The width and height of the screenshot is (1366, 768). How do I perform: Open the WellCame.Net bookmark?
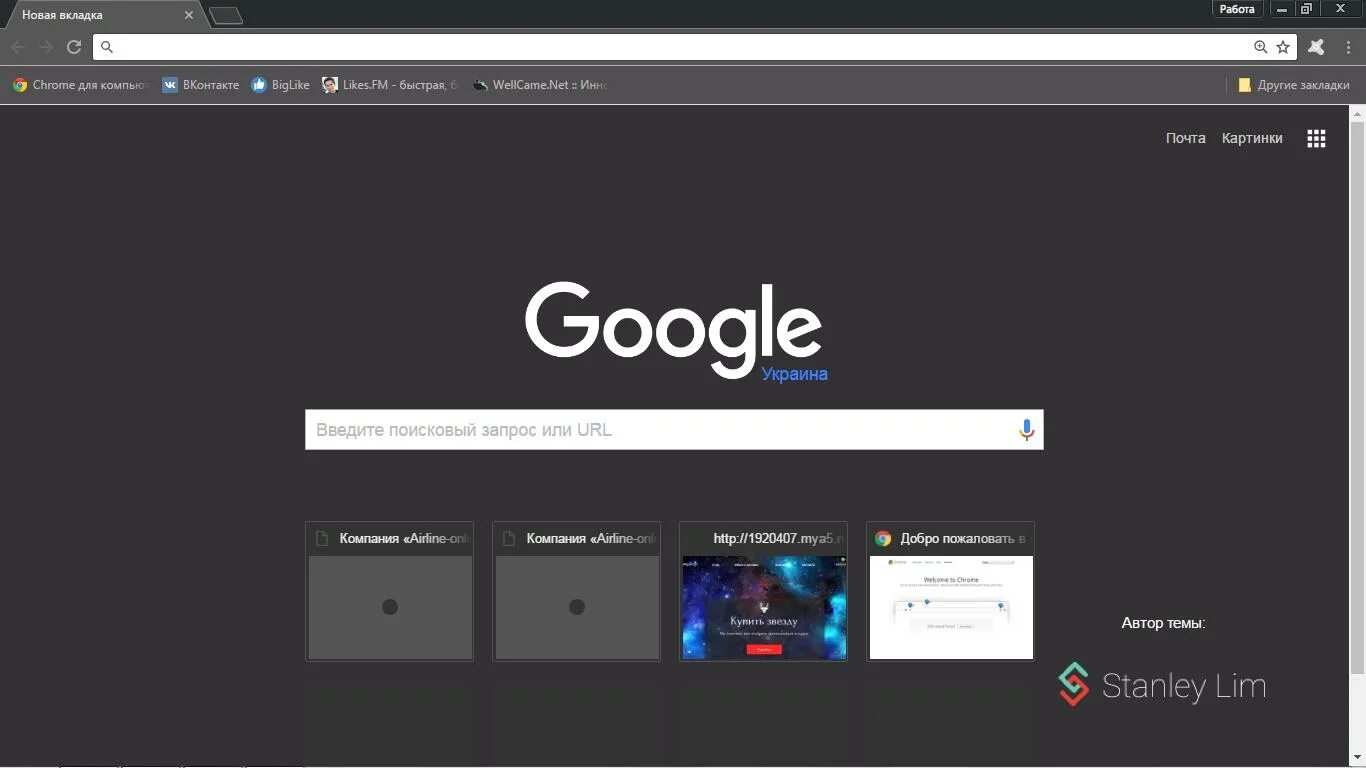tap(540, 85)
